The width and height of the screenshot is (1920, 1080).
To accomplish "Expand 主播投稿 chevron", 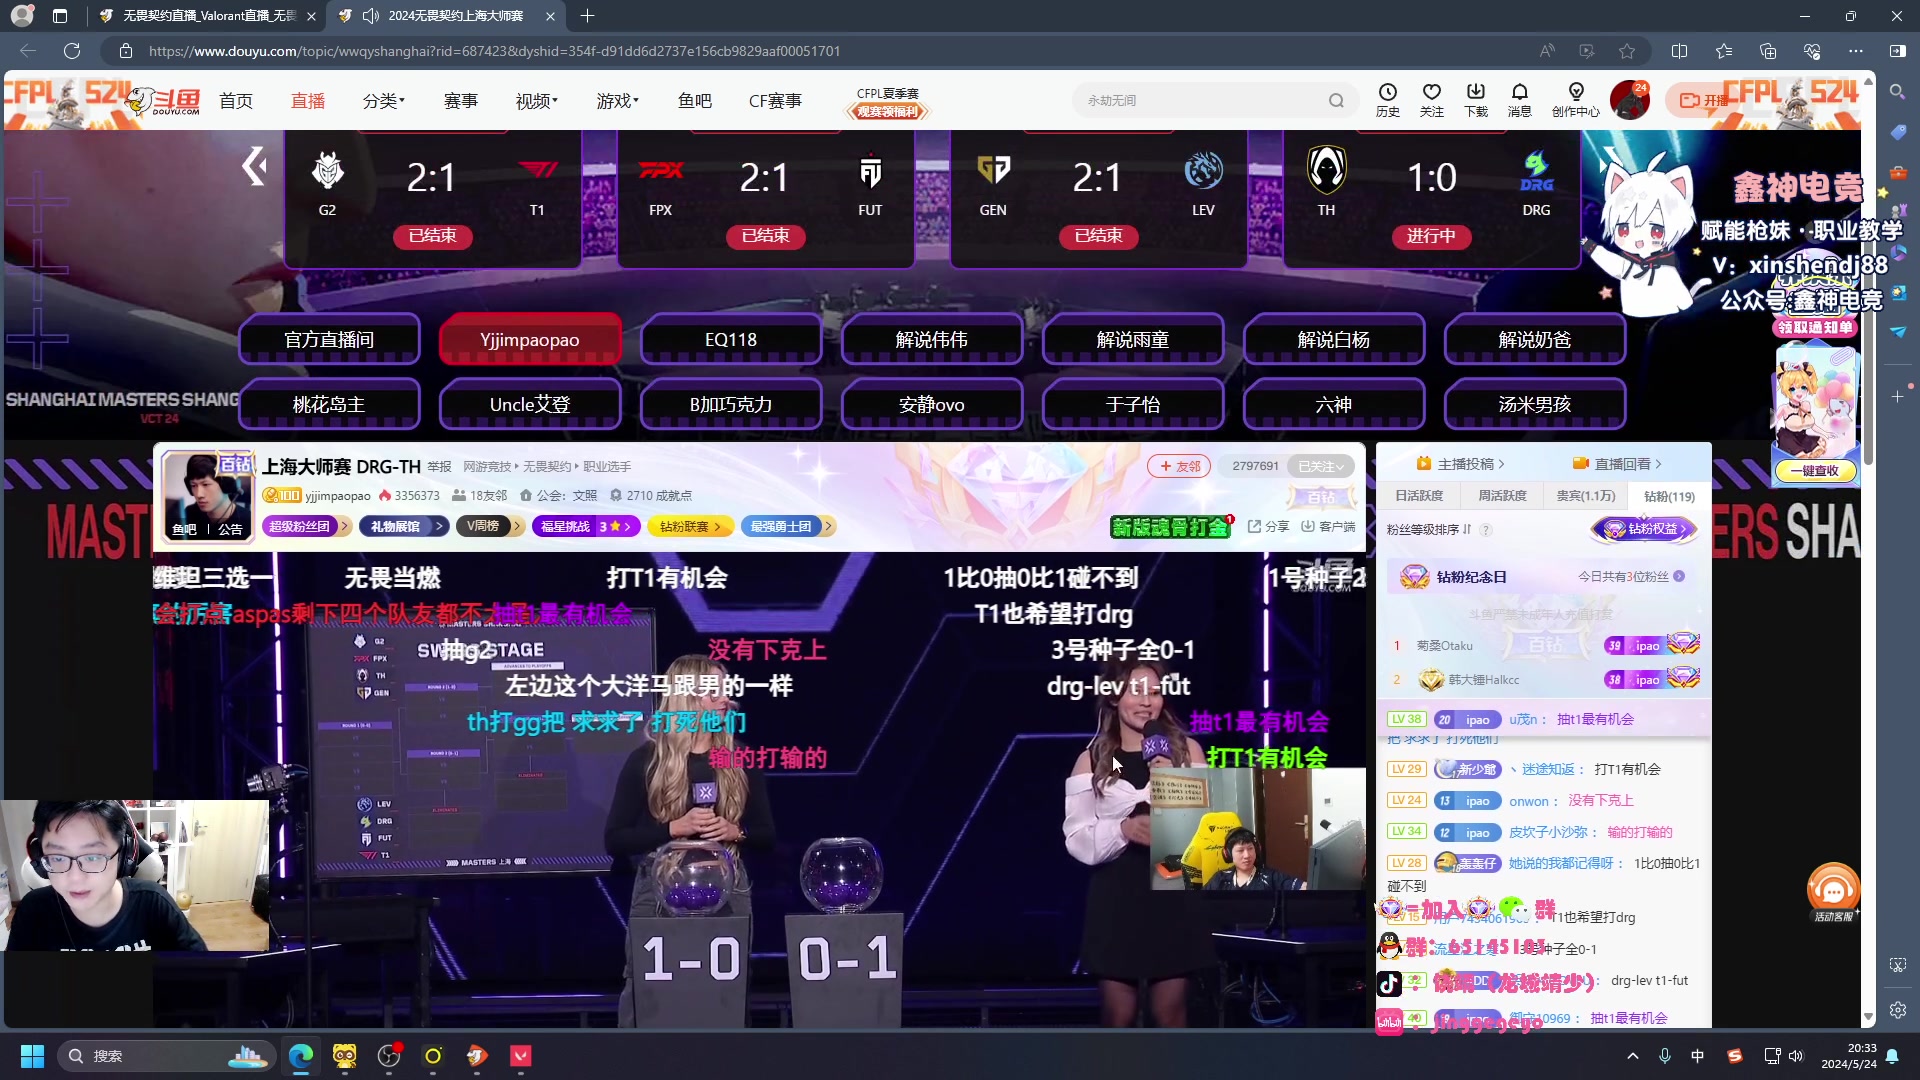I will coord(1502,464).
